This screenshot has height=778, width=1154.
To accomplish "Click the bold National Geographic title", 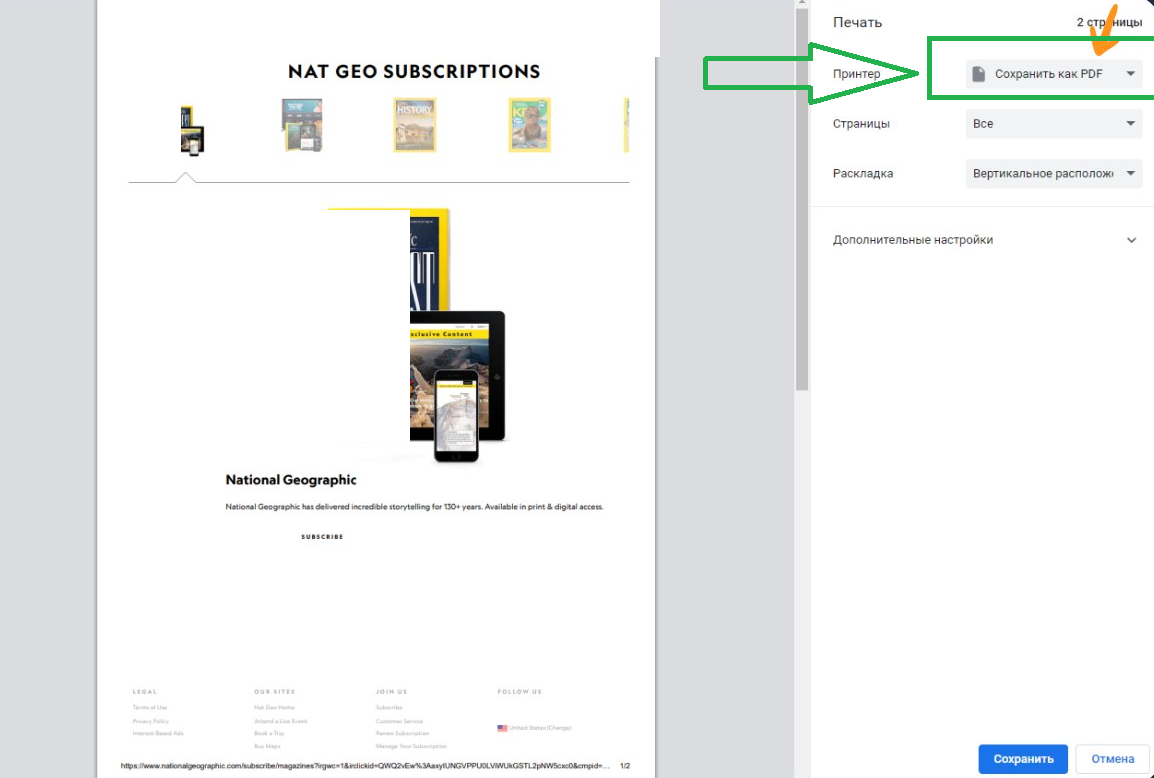I will (x=291, y=480).
